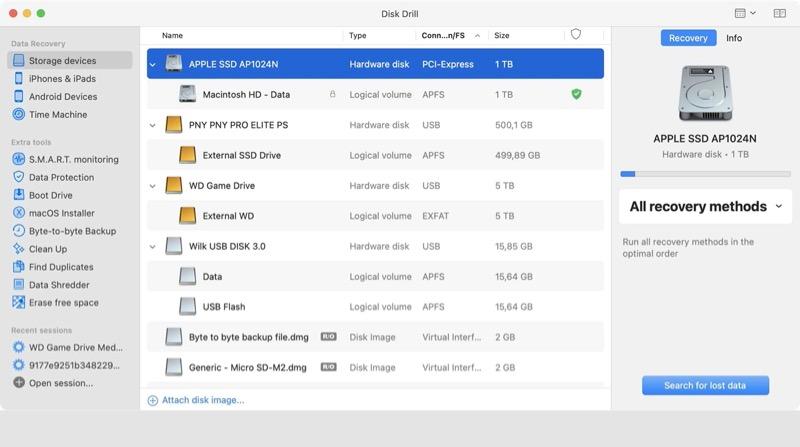Click the 500,1 GB size cell
Image resolution: width=800 pixels, height=447 pixels.
[x=513, y=125]
